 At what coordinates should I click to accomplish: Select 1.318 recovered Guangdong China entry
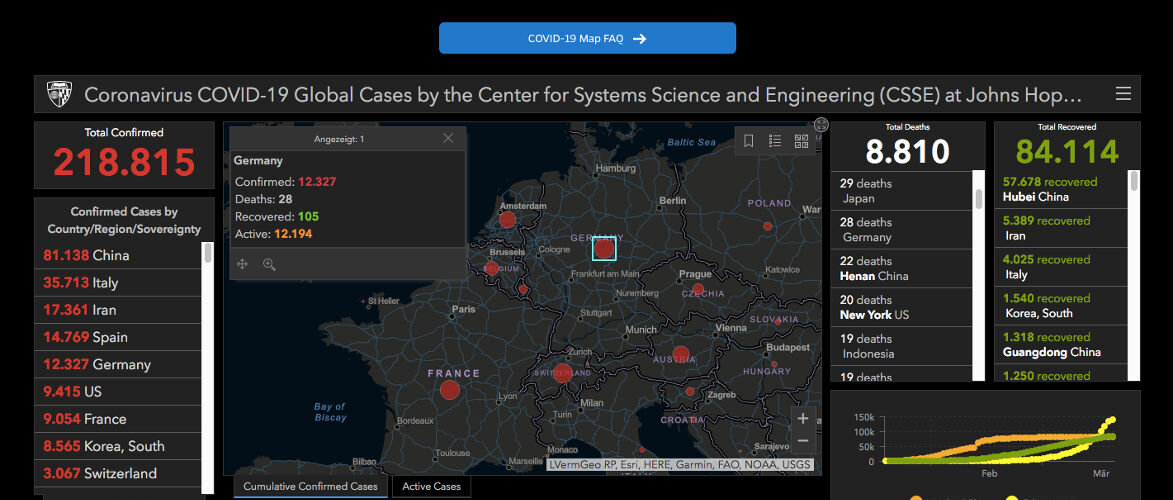[x=1061, y=345]
